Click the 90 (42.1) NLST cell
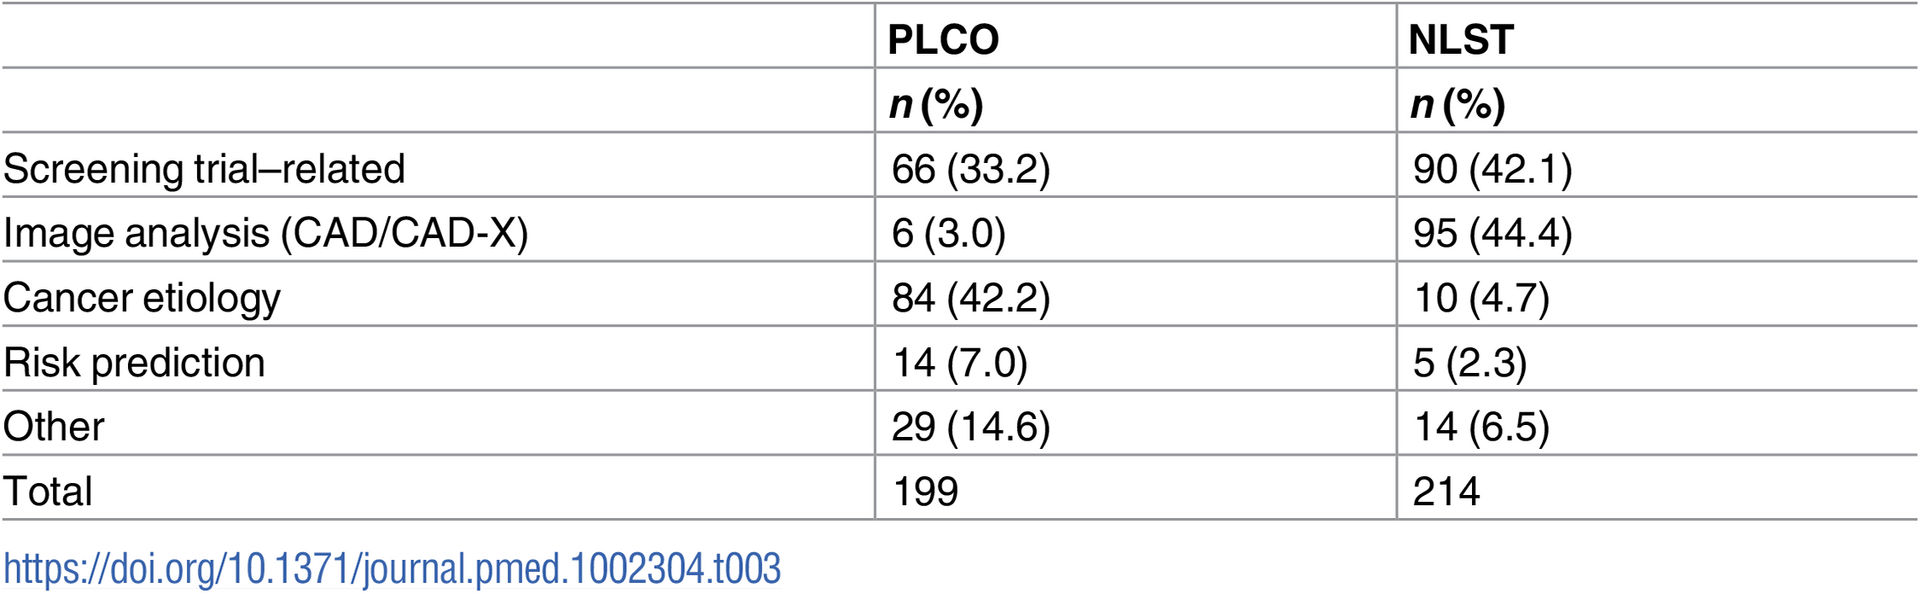 point(1492,168)
